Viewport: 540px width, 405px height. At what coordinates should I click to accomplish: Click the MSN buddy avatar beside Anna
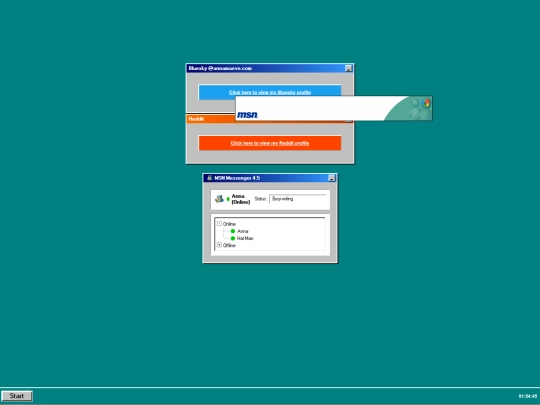[219, 199]
